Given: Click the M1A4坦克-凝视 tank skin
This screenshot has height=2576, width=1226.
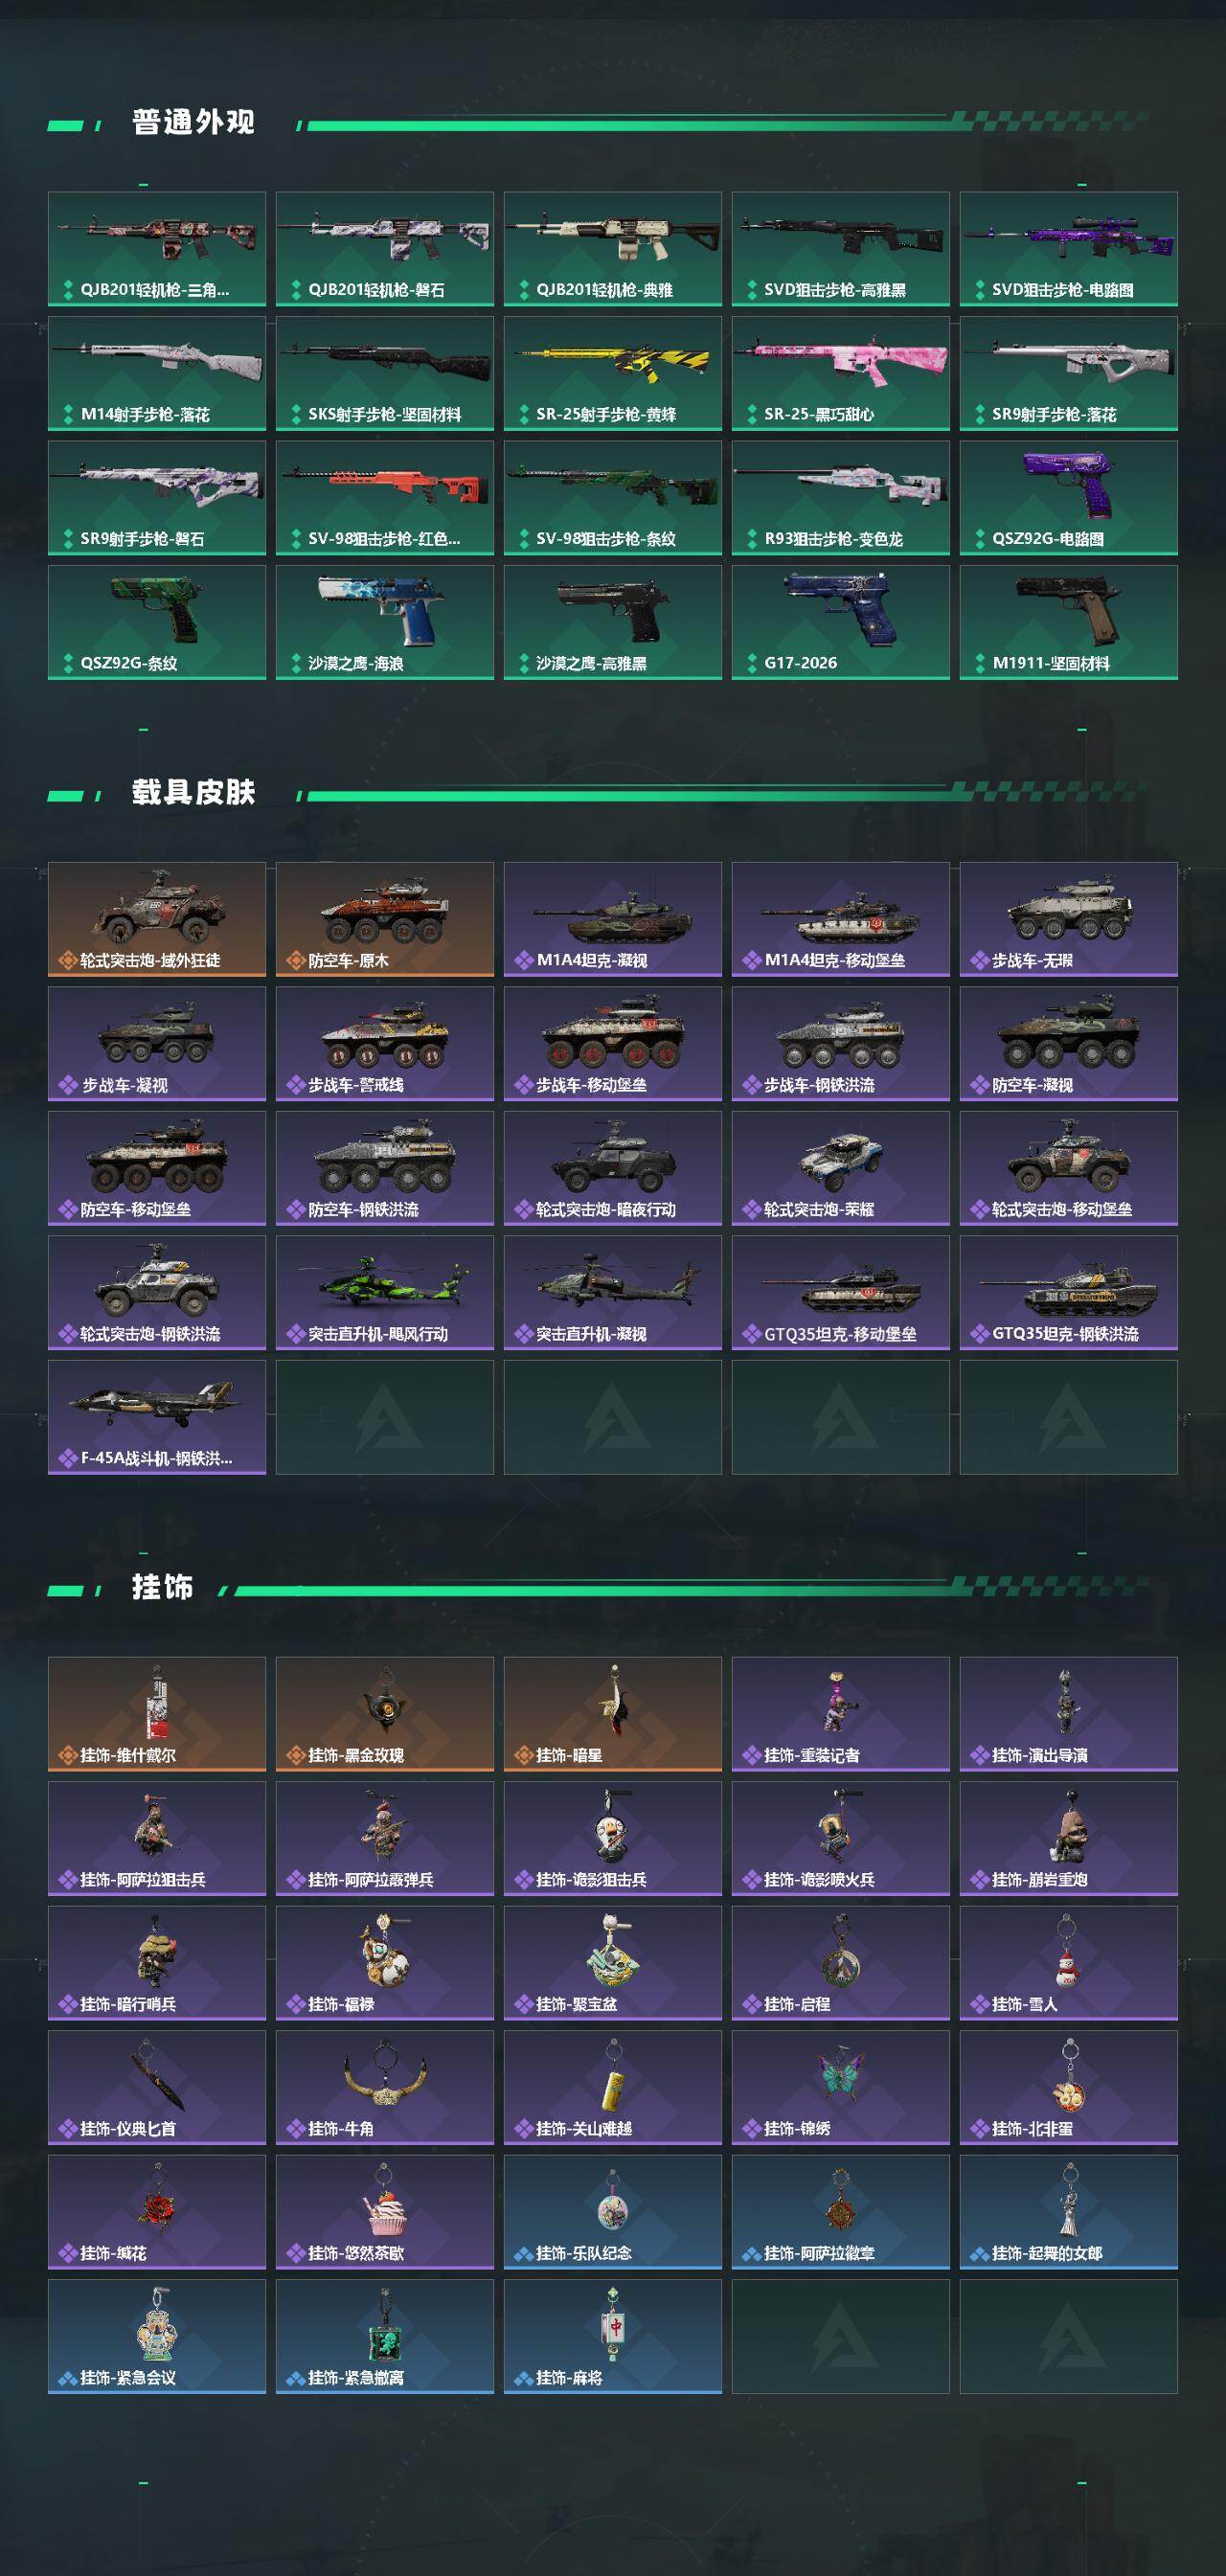Looking at the screenshot, I should (612, 919).
